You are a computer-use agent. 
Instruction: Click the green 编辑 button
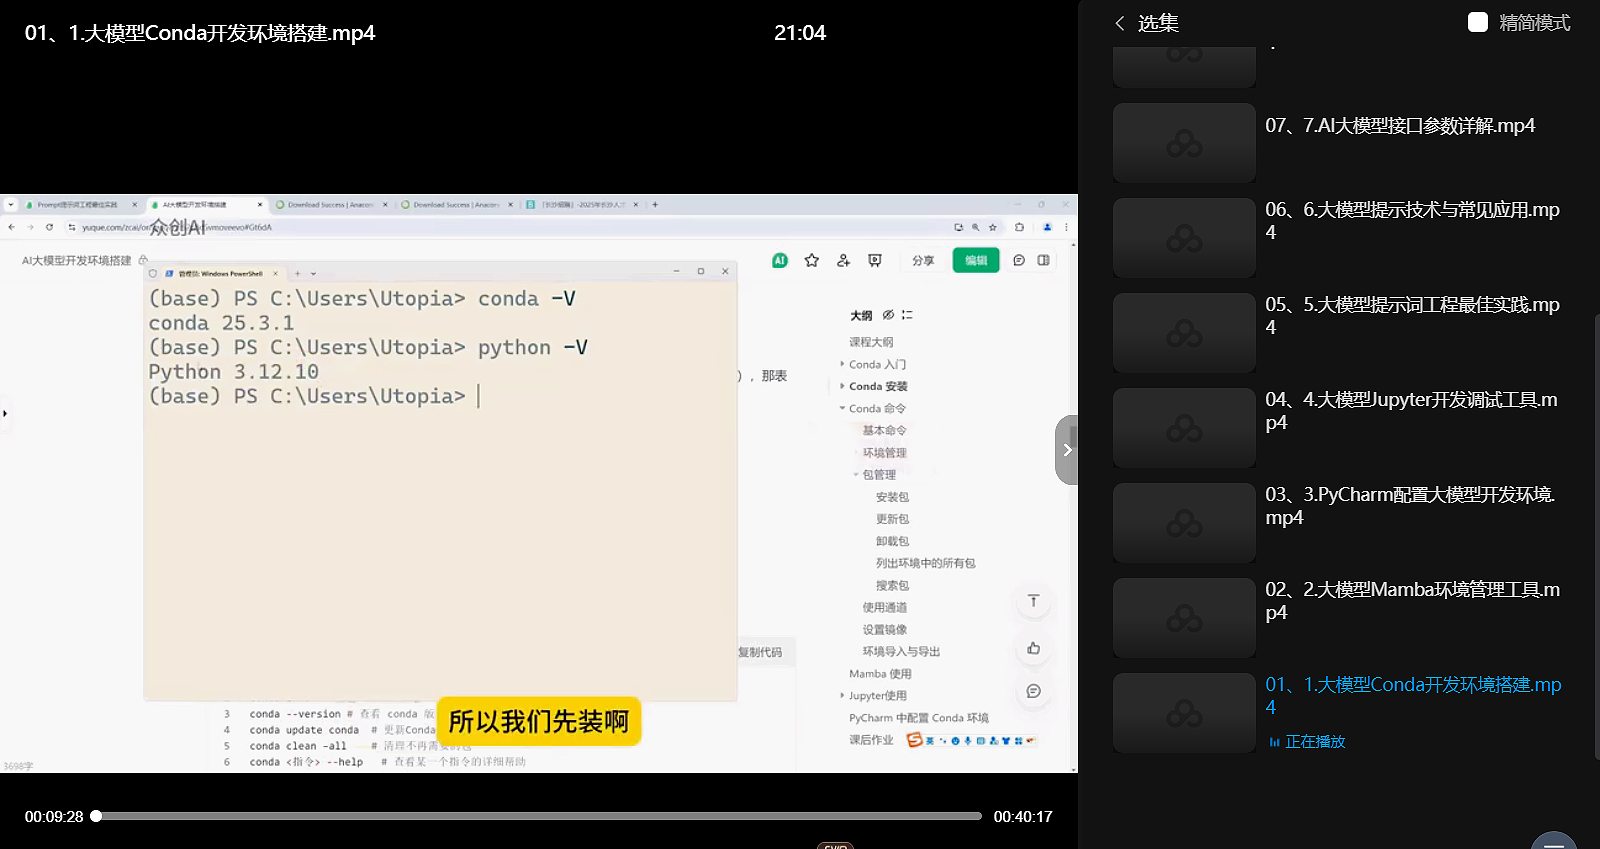[x=975, y=260]
